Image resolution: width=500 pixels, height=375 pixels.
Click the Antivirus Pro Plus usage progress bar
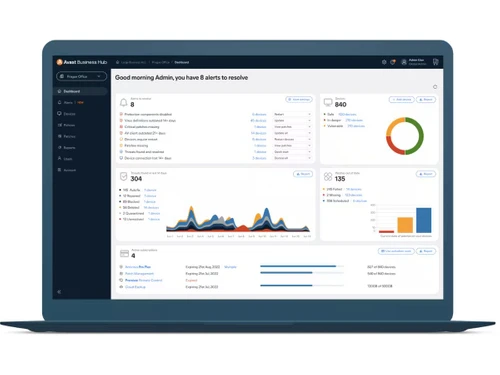(302, 266)
